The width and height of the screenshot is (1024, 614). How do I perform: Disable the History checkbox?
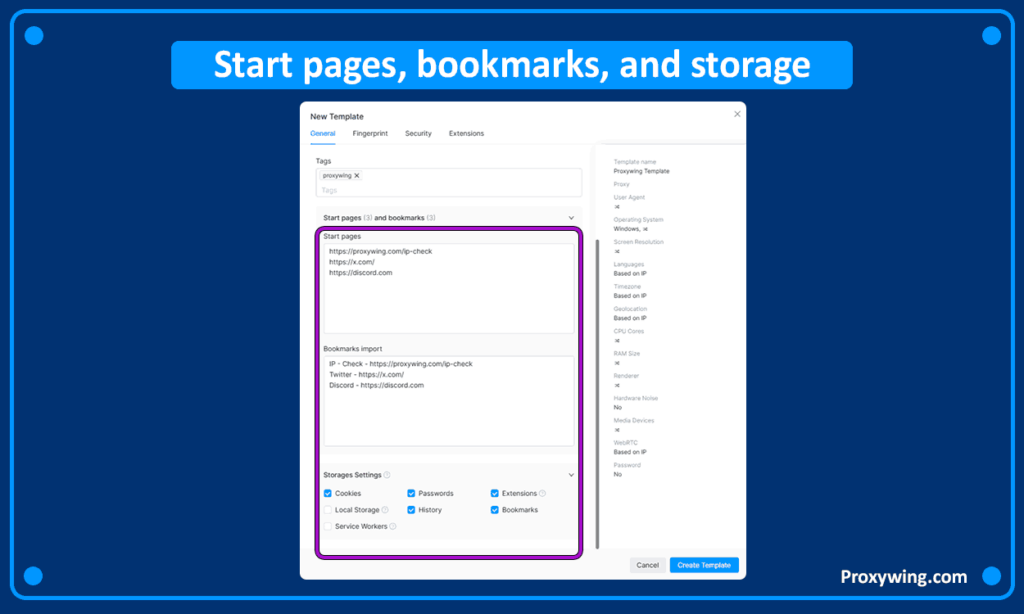[x=411, y=510]
